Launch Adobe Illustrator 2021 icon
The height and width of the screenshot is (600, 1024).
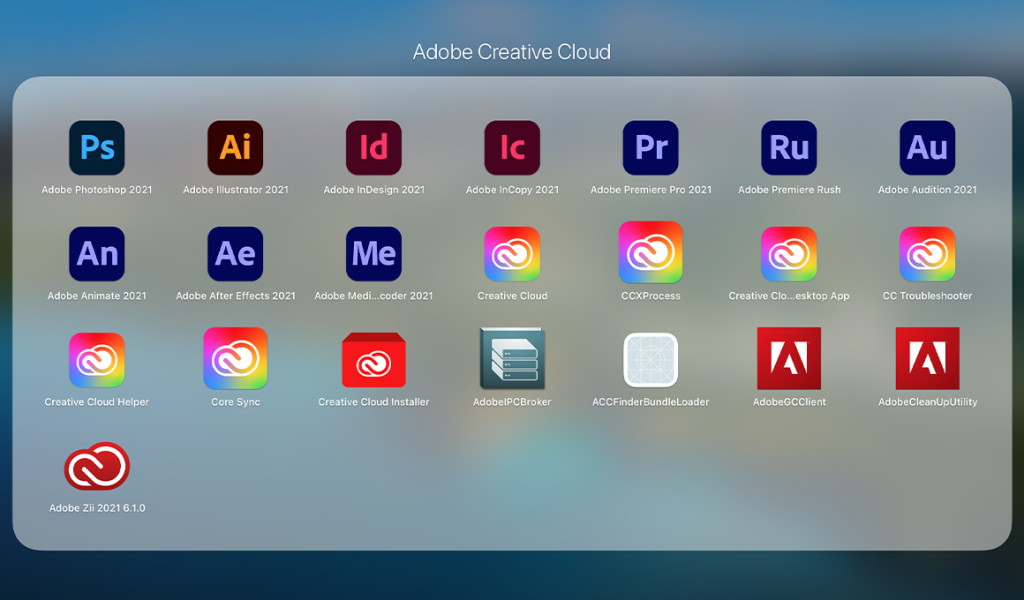click(x=235, y=148)
